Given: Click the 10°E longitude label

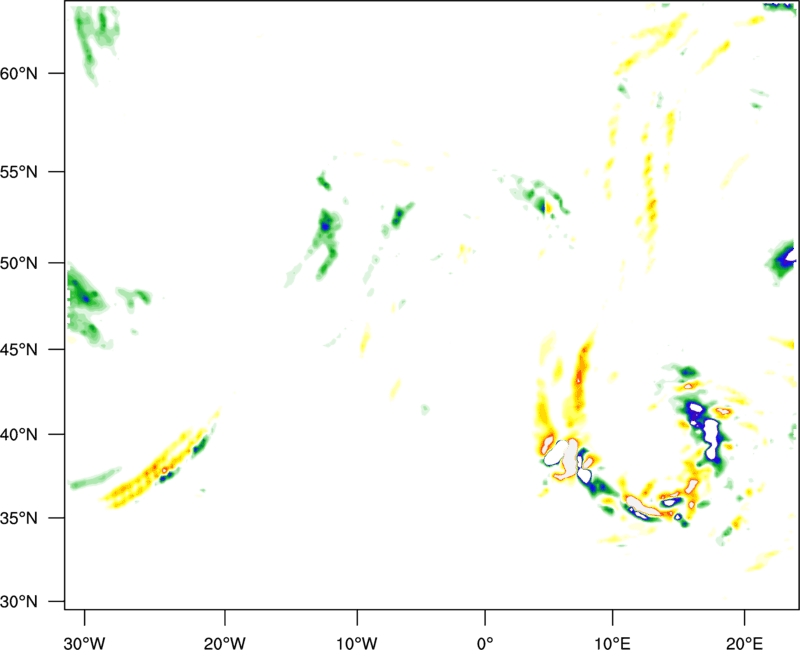Looking at the screenshot, I should click(x=612, y=643).
